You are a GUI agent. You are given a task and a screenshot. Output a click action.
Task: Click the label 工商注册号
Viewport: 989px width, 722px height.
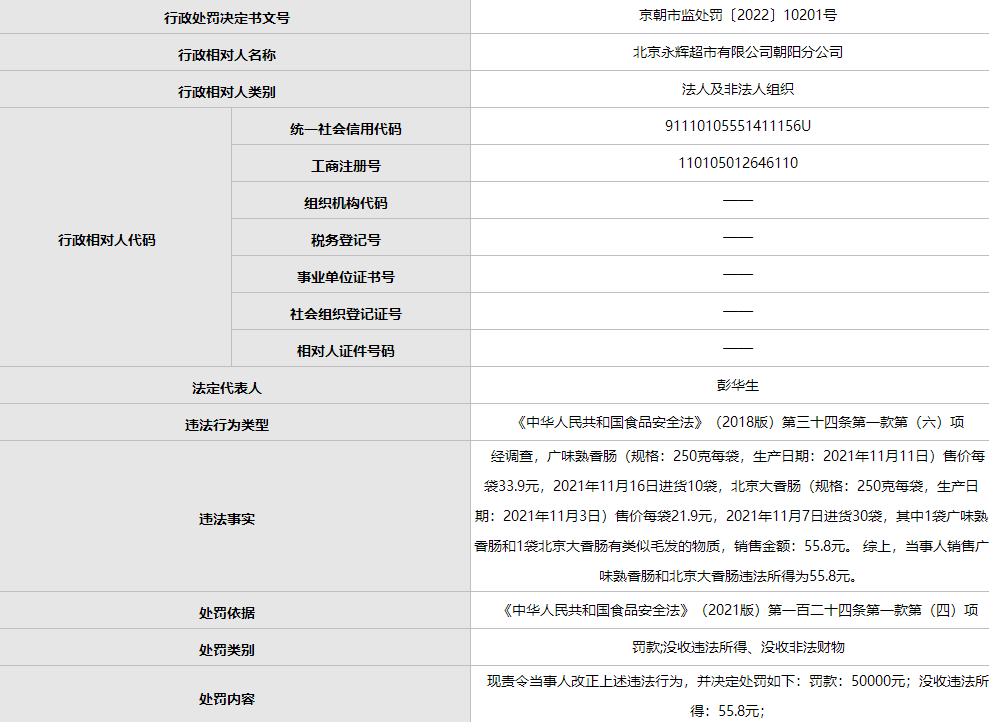click(x=346, y=166)
